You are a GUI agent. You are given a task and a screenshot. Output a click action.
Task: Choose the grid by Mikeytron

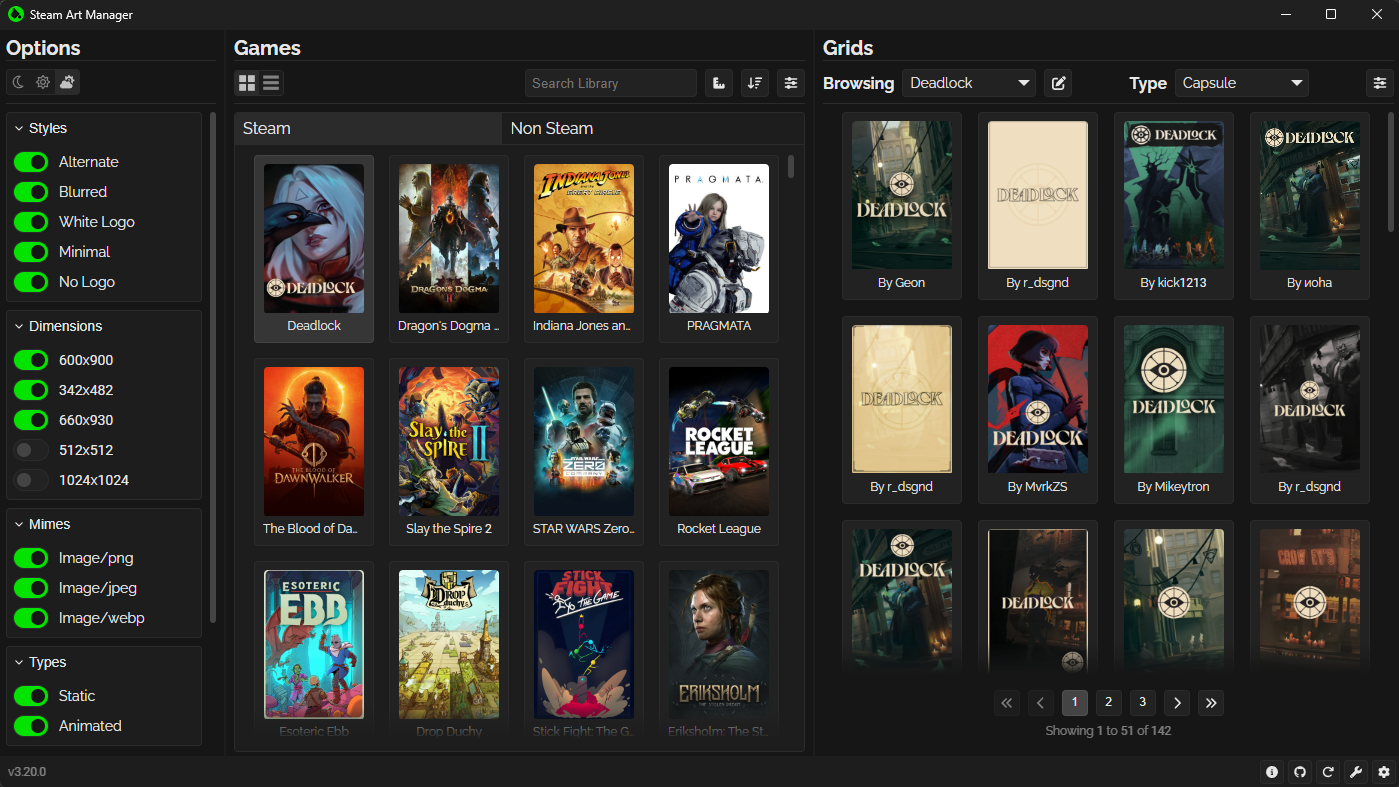(1174, 409)
